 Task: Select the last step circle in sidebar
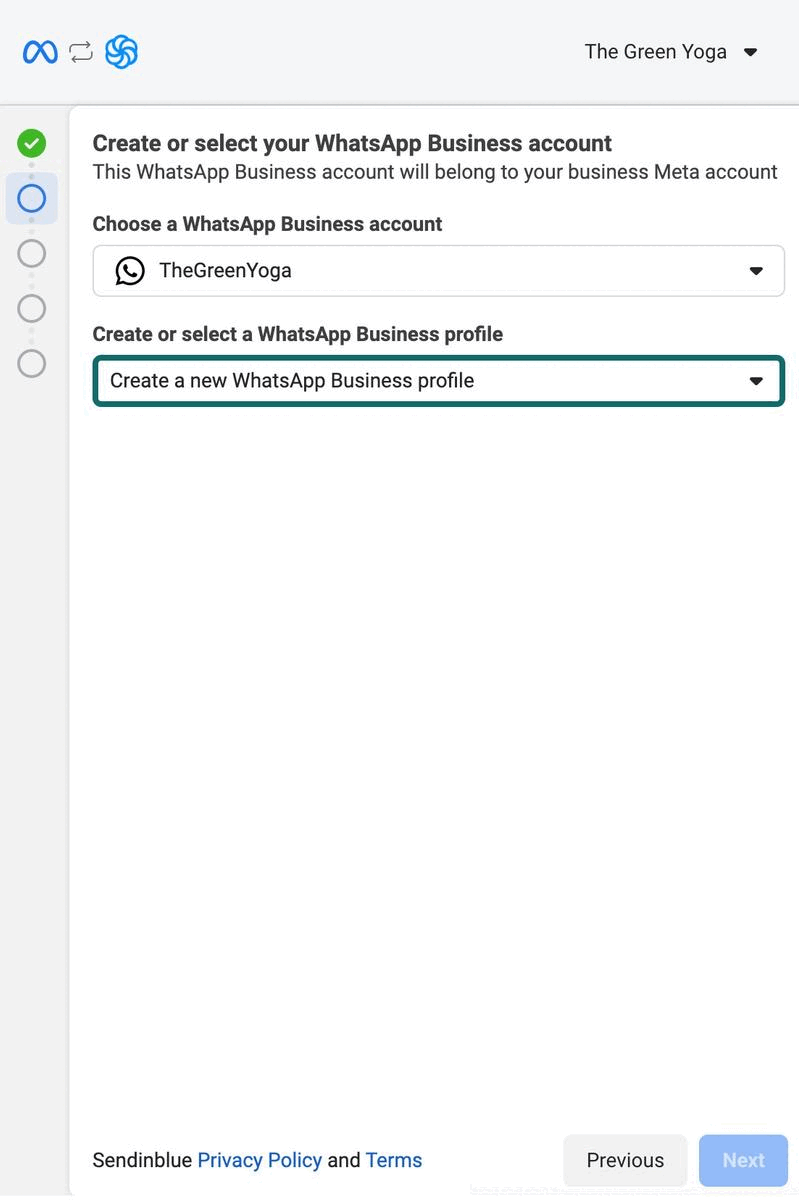pyautogui.click(x=32, y=363)
